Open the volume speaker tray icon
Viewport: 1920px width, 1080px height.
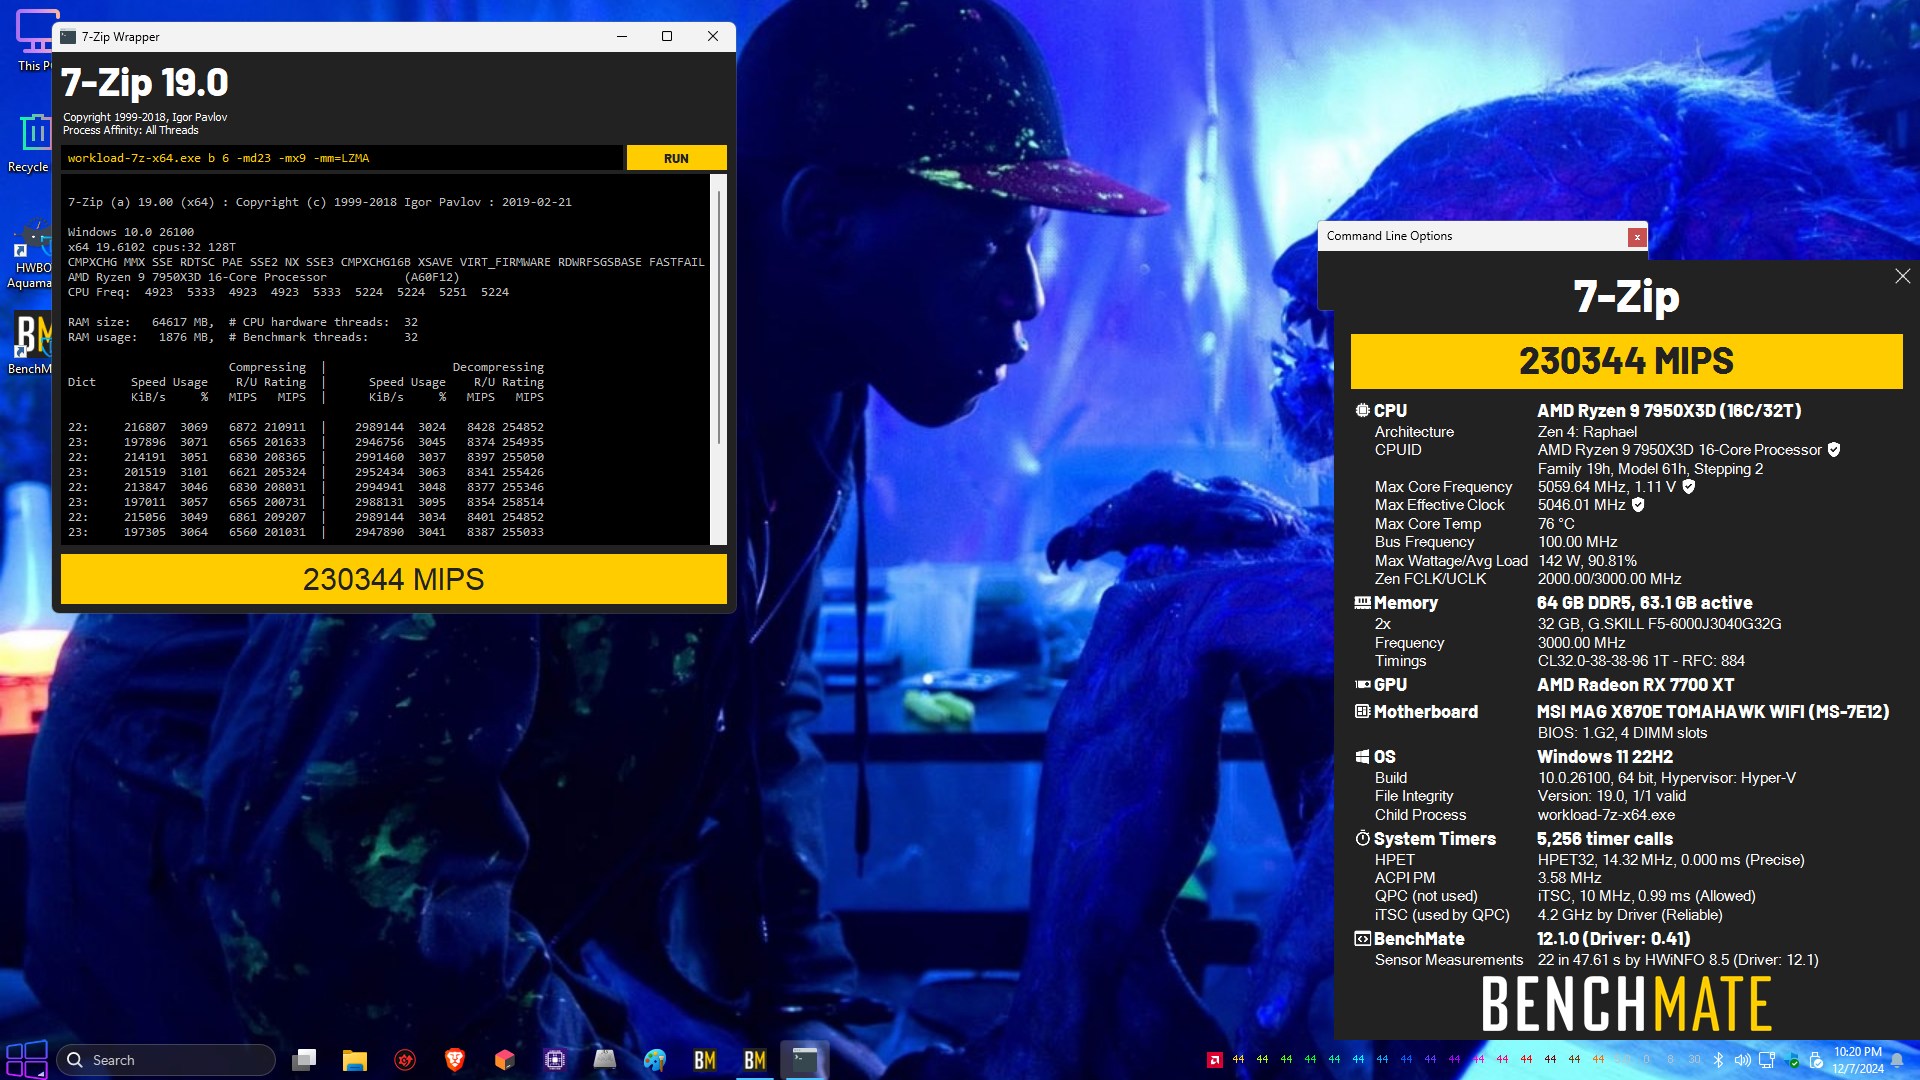pos(1742,1060)
